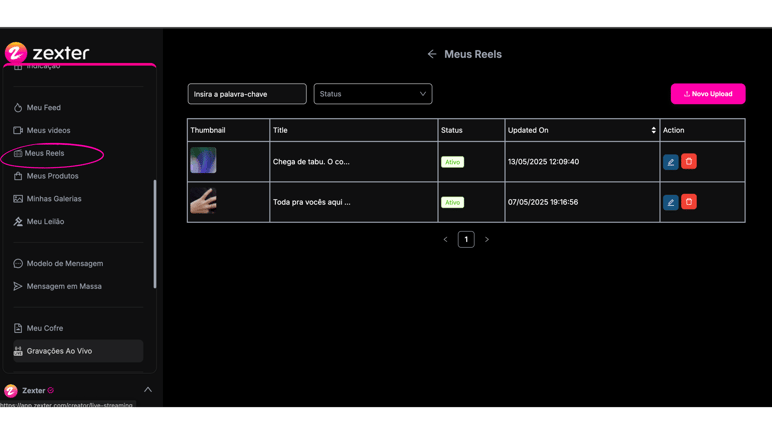Expand the Zexter profile menu chevron
Screen dimensions: 772x434
[x=148, y=390]
